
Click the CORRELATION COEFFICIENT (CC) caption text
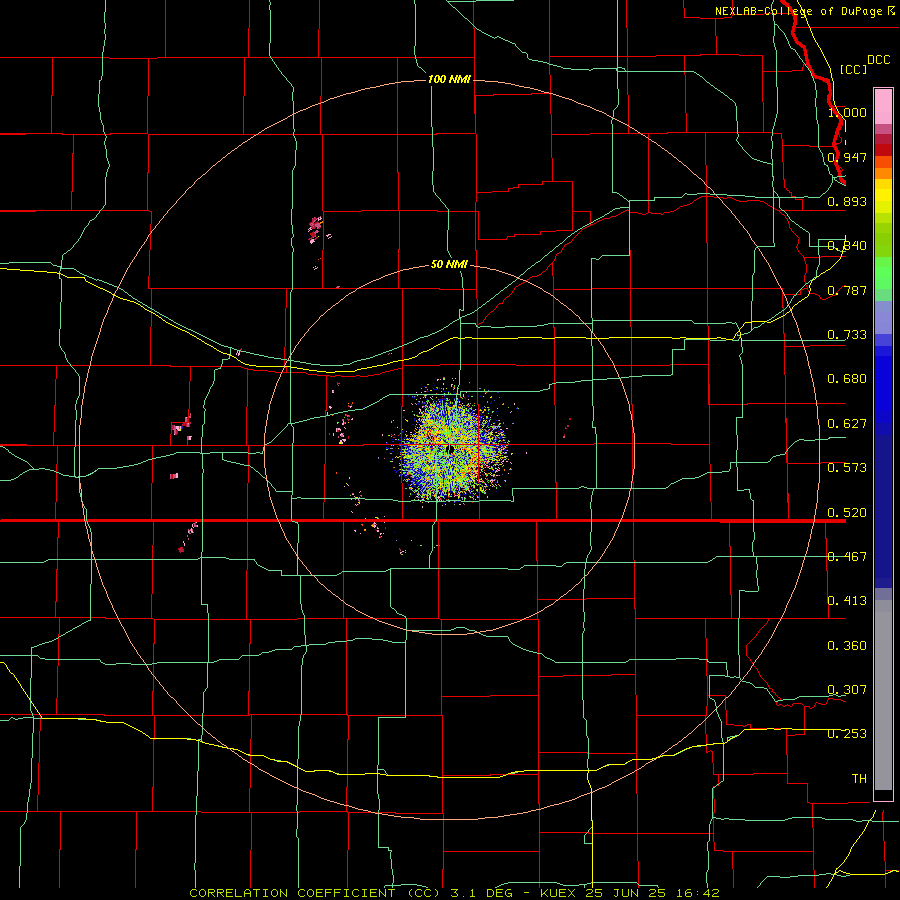315,893
